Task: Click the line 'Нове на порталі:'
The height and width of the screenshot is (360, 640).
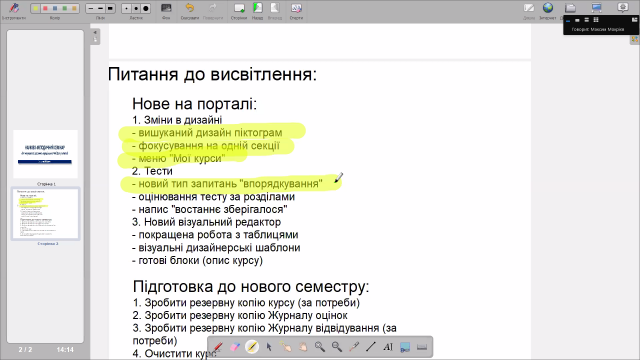Action: tap(195, 104)
